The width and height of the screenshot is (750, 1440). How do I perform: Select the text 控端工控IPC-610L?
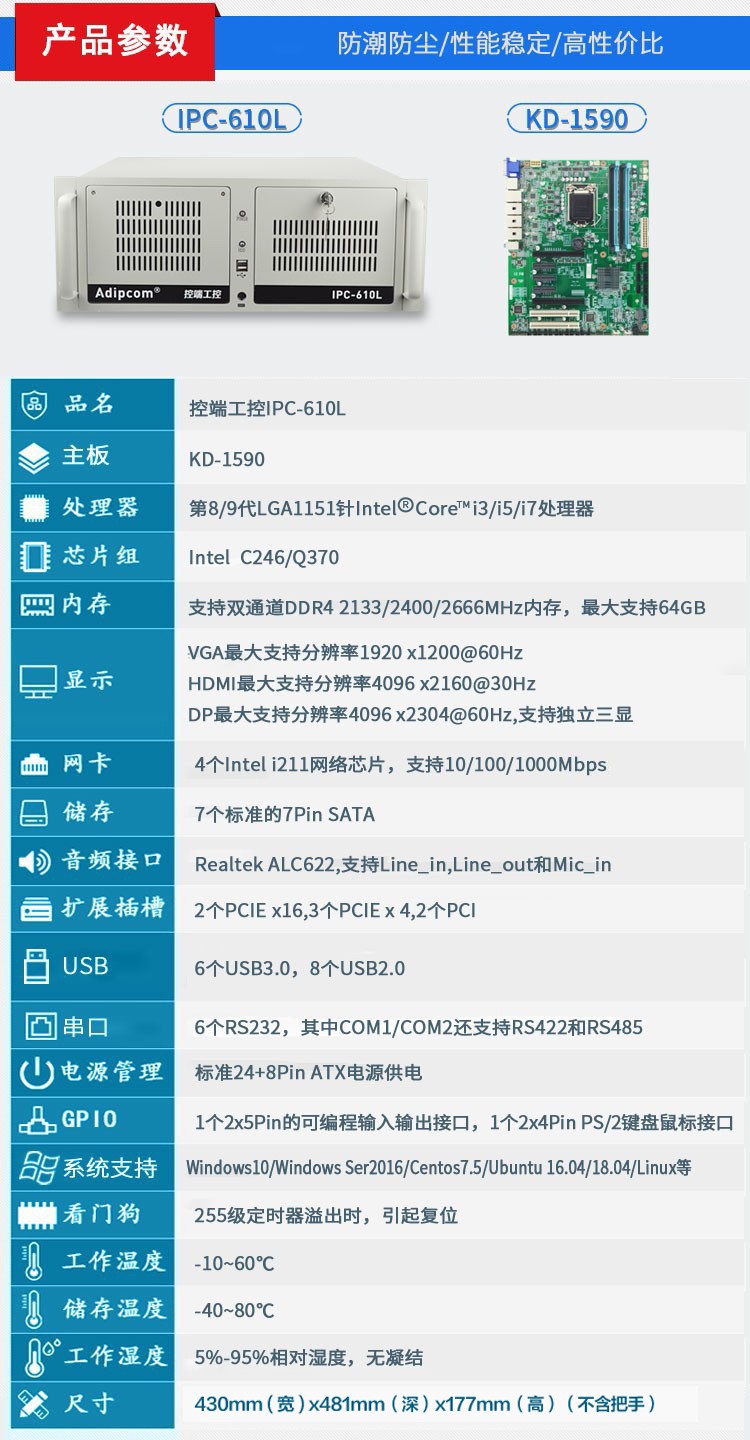[x=267, y=409]
